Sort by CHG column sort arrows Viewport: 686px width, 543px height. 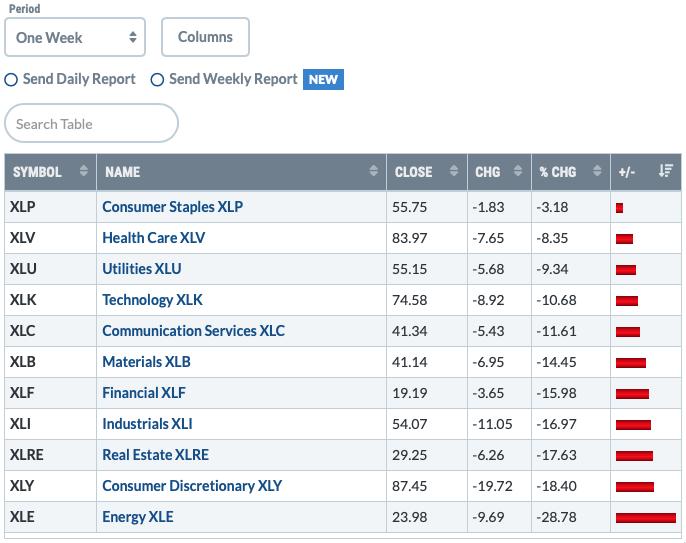click(x=518, y=171)
